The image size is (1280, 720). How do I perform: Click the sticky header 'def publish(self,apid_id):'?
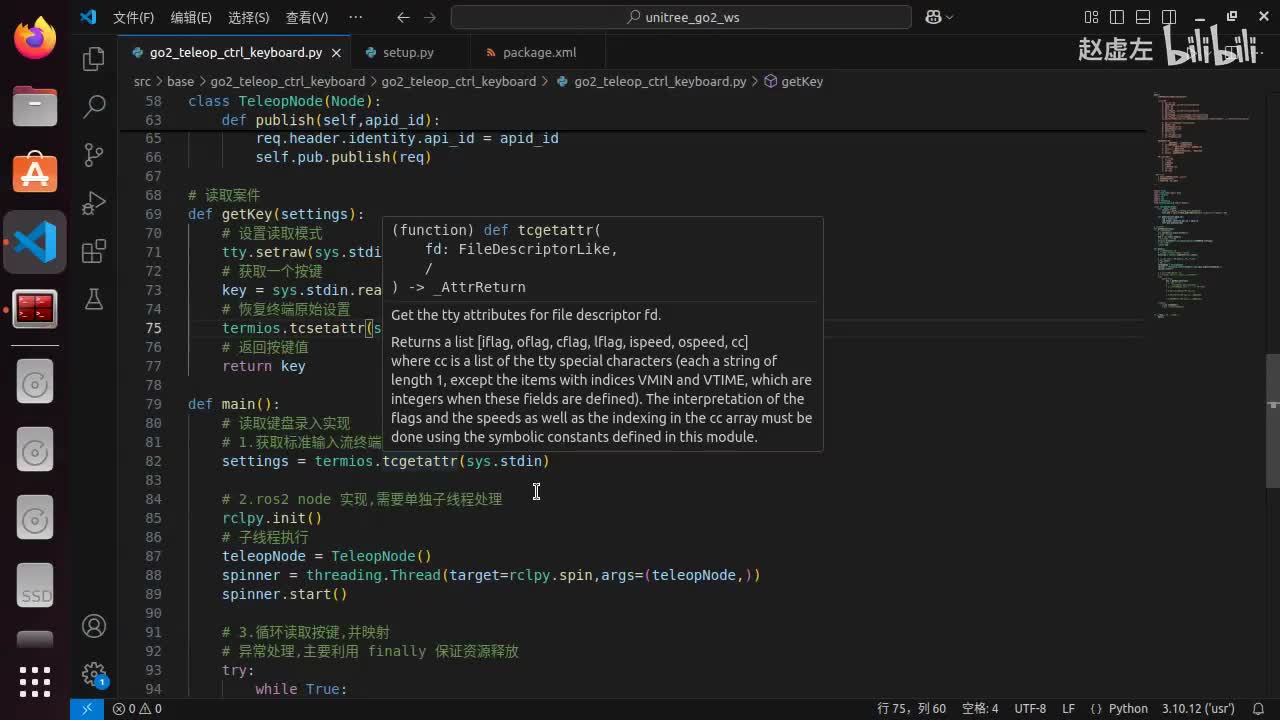point(331,120)
